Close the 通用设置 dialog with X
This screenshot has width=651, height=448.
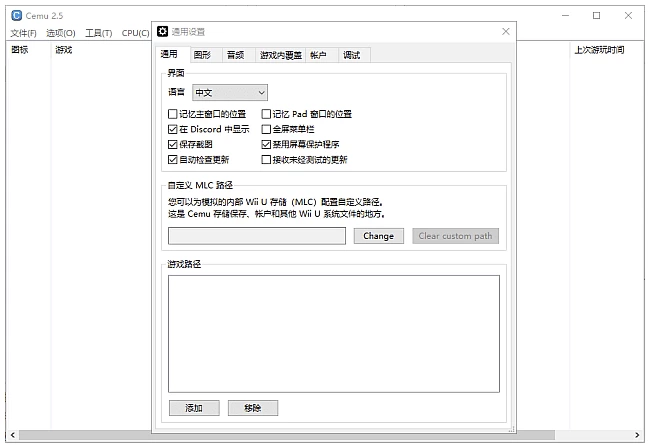tap(505, 32)
